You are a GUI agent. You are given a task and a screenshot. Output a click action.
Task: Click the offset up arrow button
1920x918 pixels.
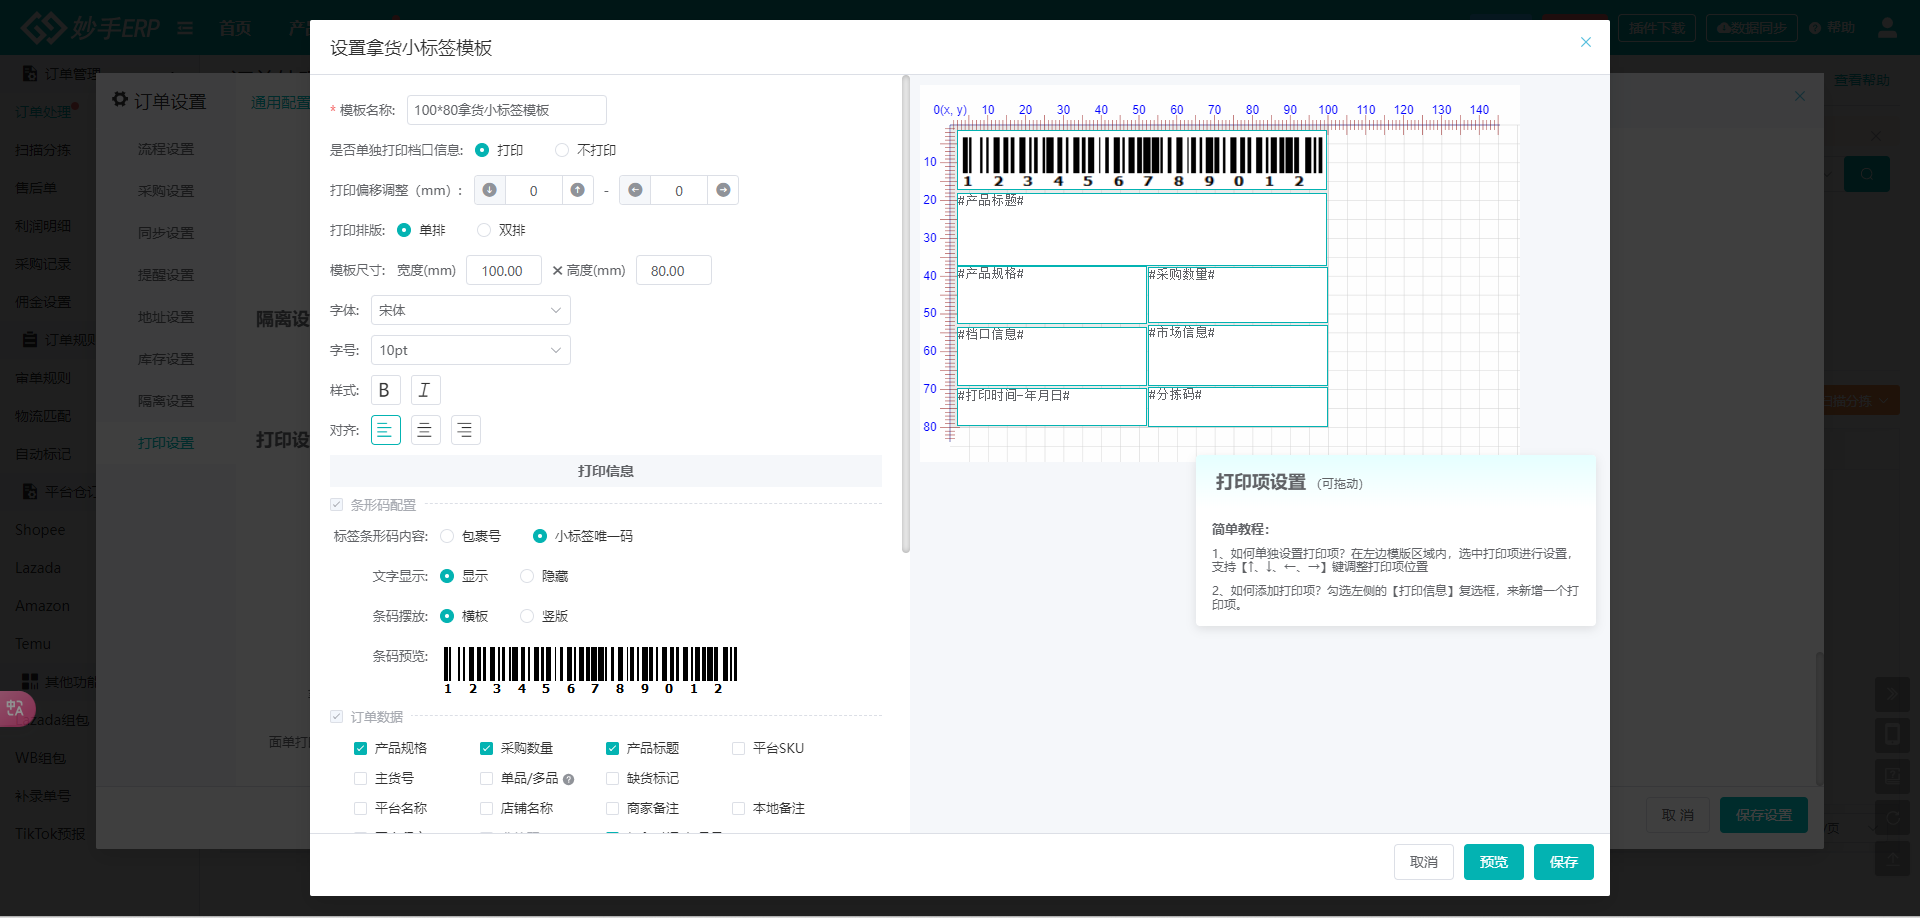(x=577, y=190)
